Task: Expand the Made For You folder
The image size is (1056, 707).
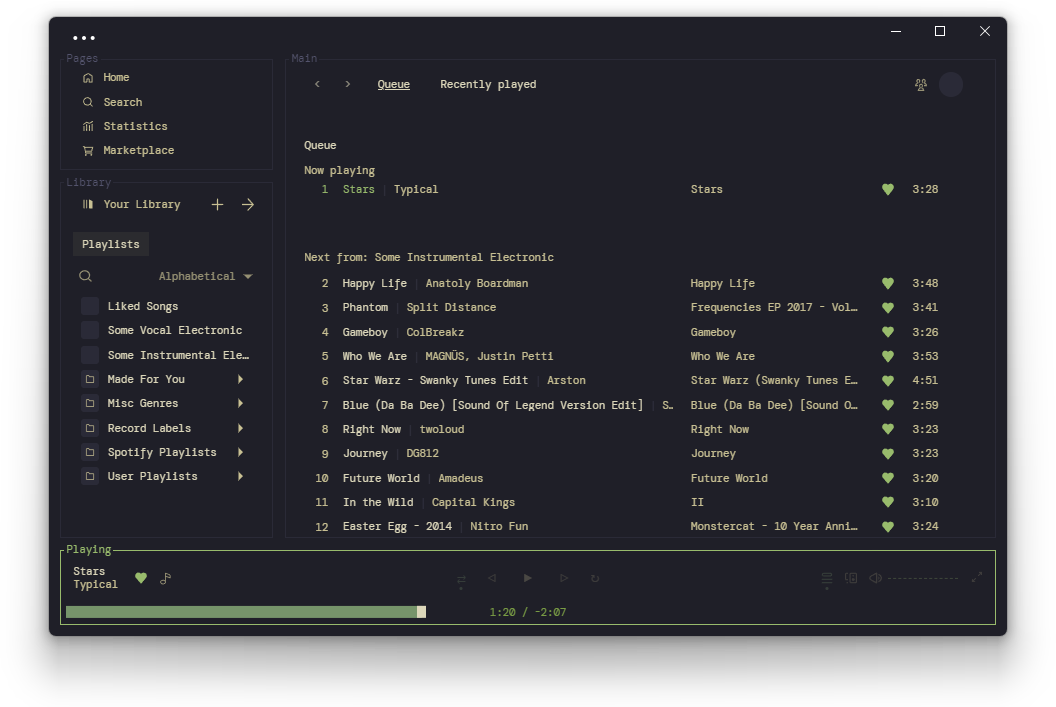Action: (x=240, y=379)
